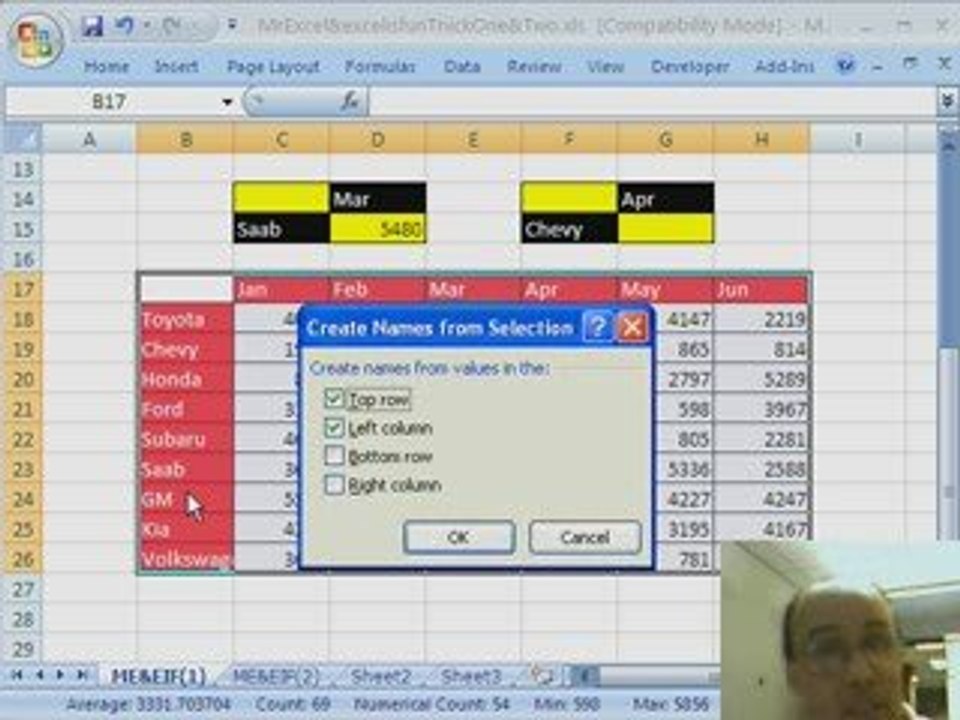960x720 pixels.
Task: Select the cell containing Chevy in row 15
Action: click(x=569, y=229)
